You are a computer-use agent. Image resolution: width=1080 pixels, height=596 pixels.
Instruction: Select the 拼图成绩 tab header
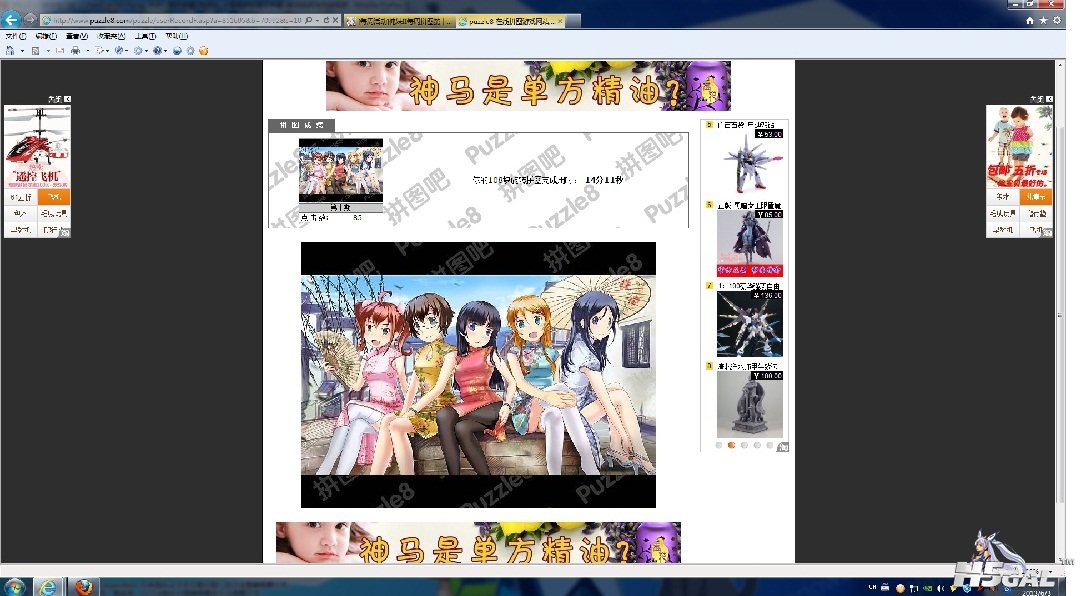pos(301,125)
